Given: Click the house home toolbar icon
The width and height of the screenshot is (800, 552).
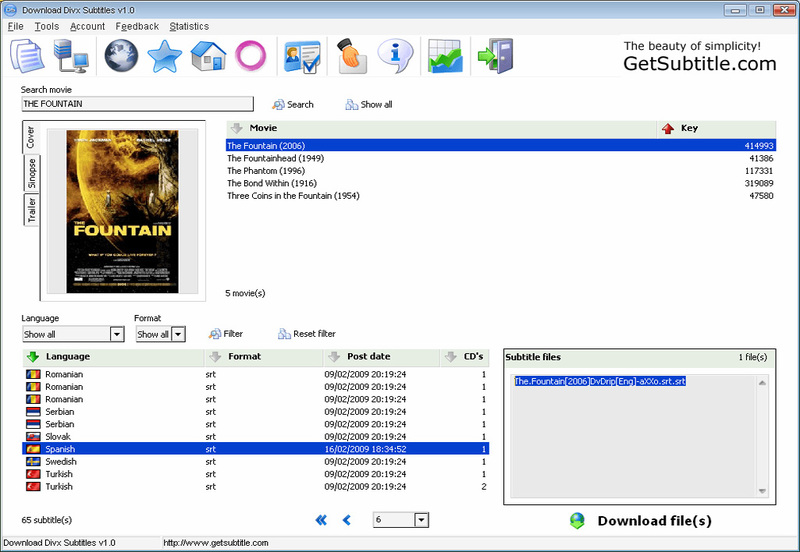Looking at the screenshot, I should click(208, 56).
